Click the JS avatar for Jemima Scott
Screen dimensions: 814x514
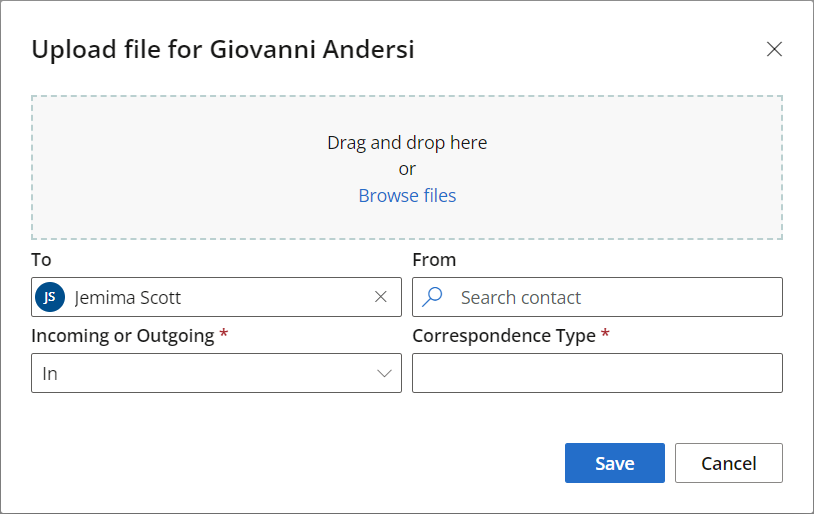pyautogui.click(x=50, y=297)
